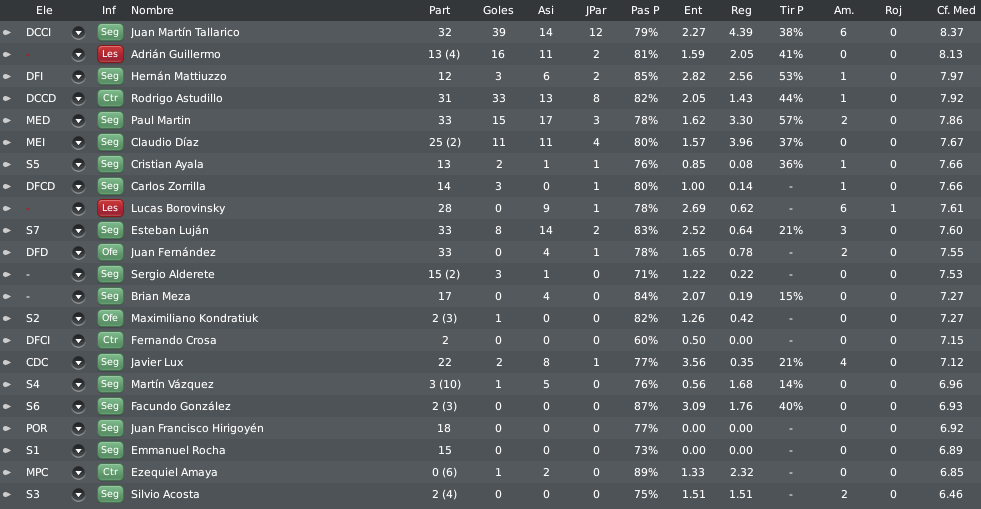Open Juan Francisco Hirigoyén's player profile
The image size is (981, 509).
197,428
